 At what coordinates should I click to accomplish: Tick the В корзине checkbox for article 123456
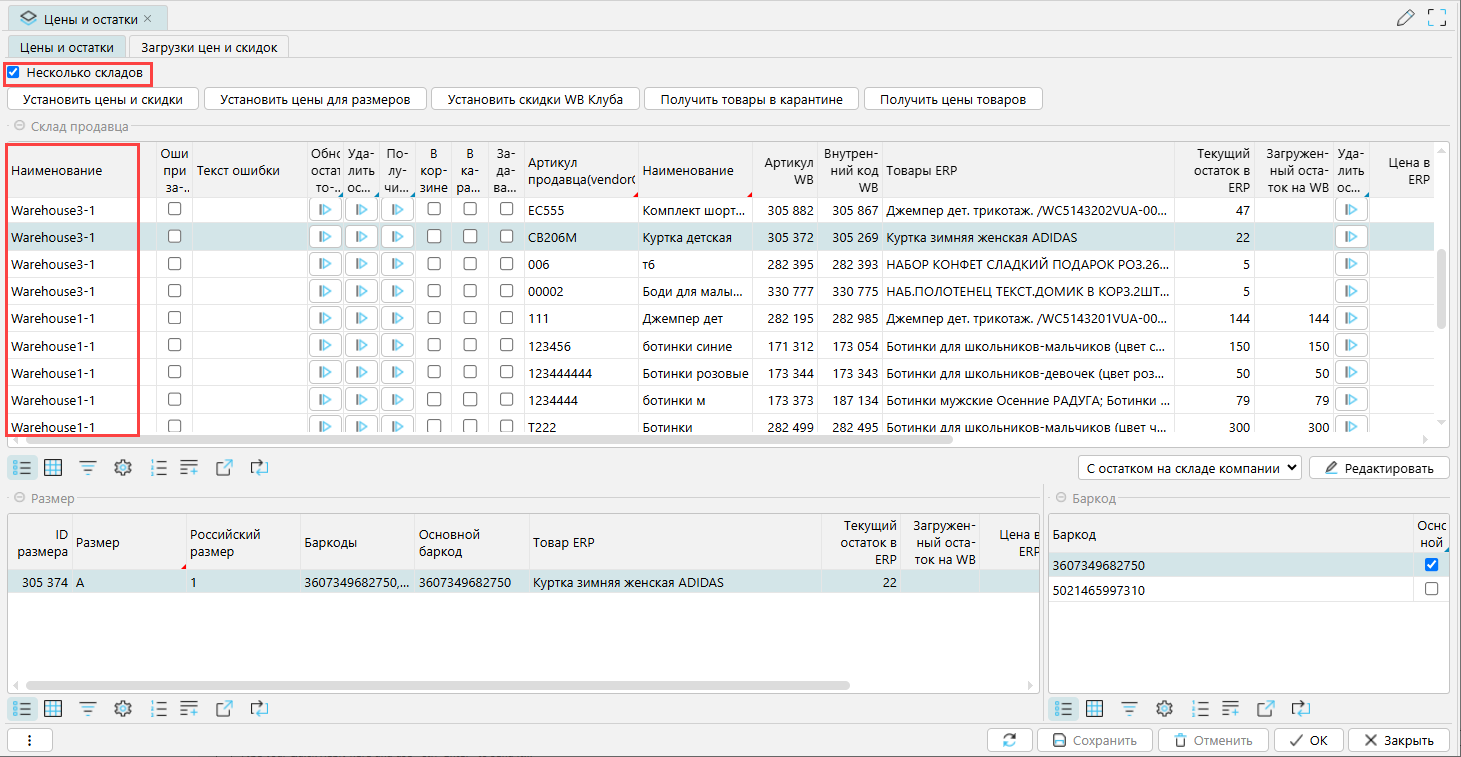click(434, 345)
